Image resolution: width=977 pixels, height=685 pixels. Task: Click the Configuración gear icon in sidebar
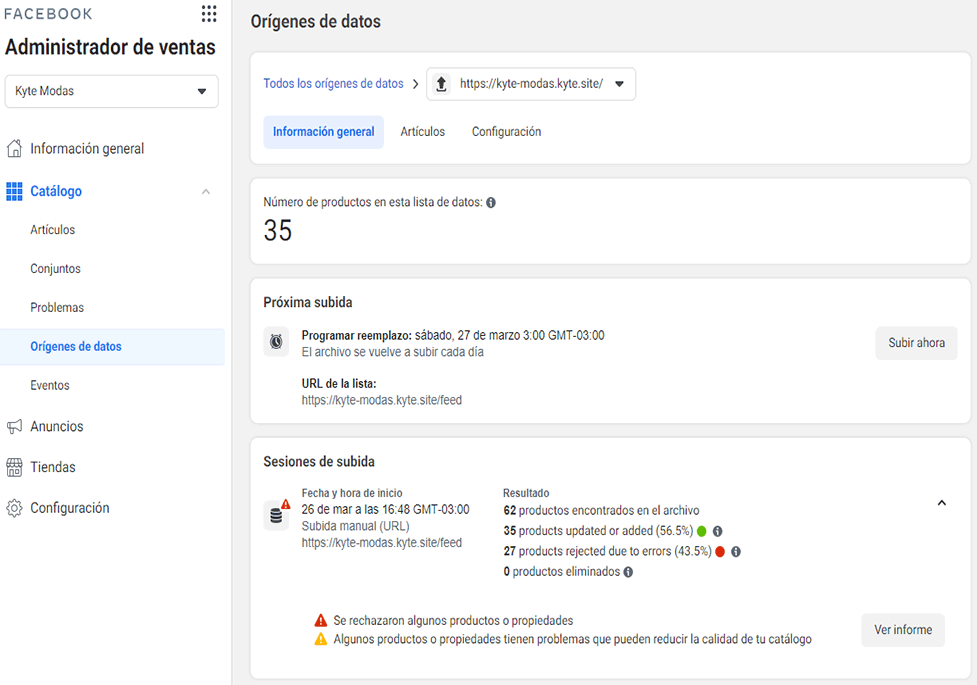[x=14, y=508]
